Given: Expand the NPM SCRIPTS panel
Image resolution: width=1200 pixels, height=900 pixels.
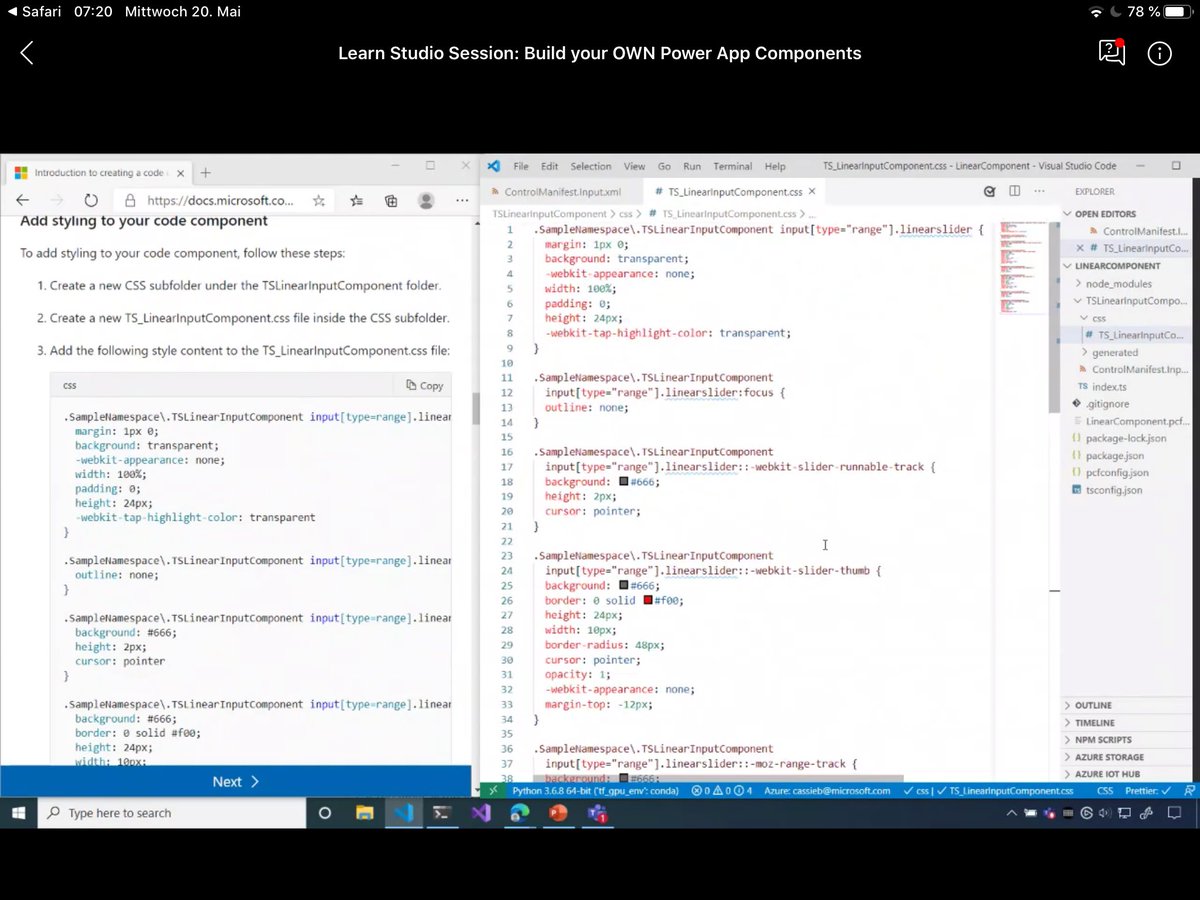Looking at the screenshot, I should [1102, 739].
